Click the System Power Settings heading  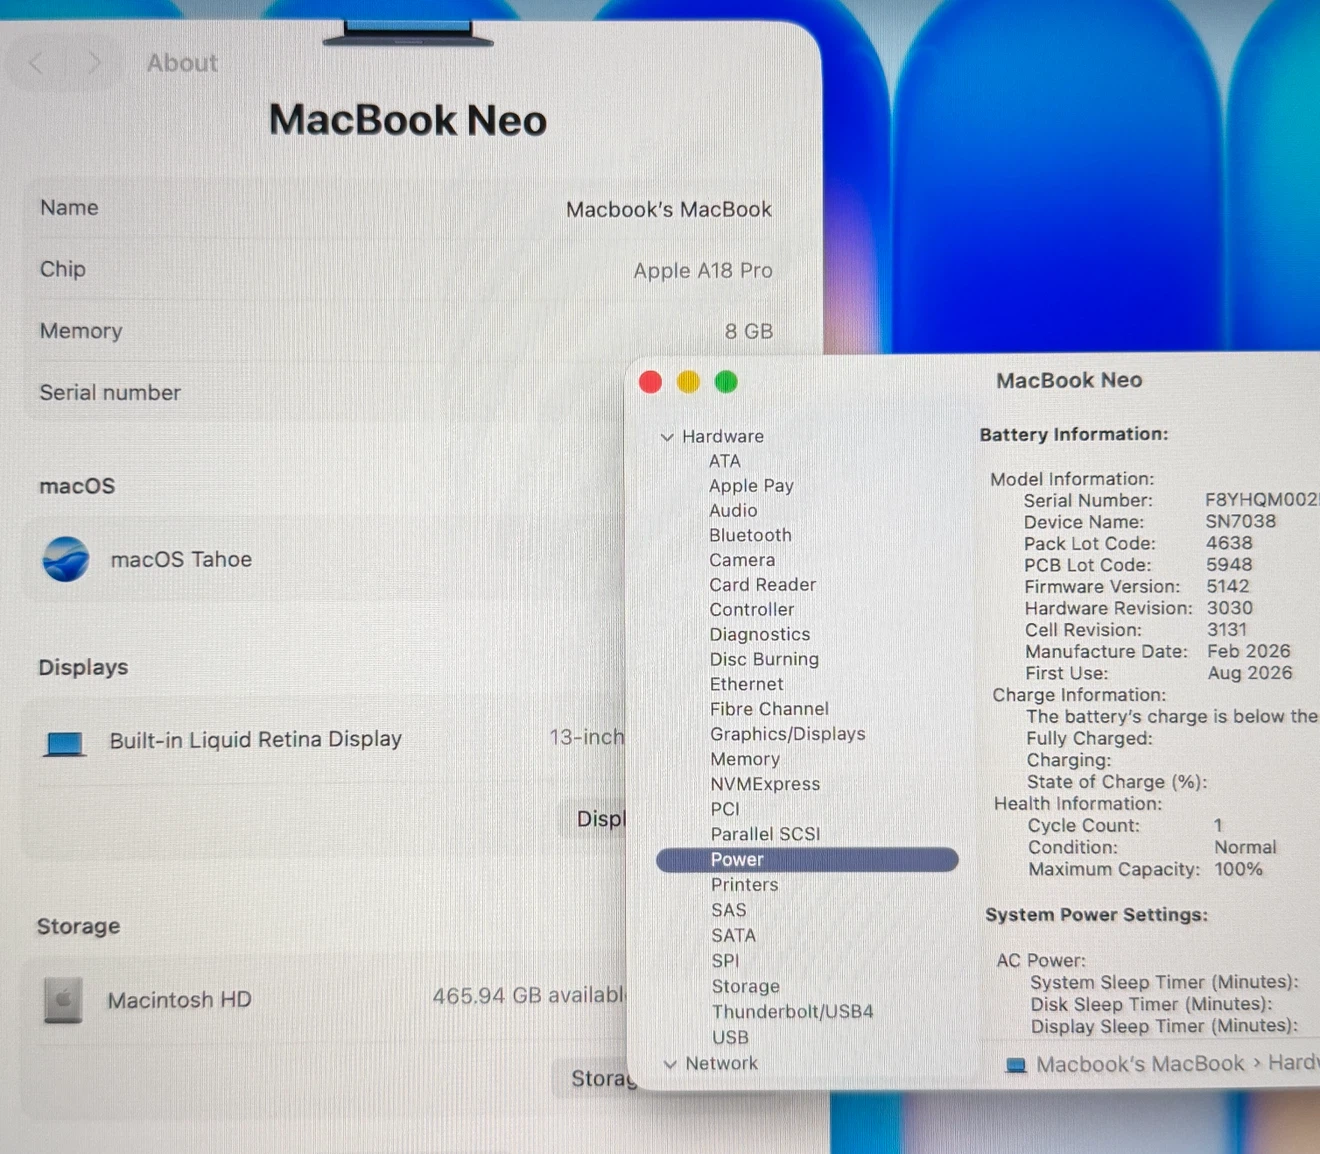coord(1097,915)
